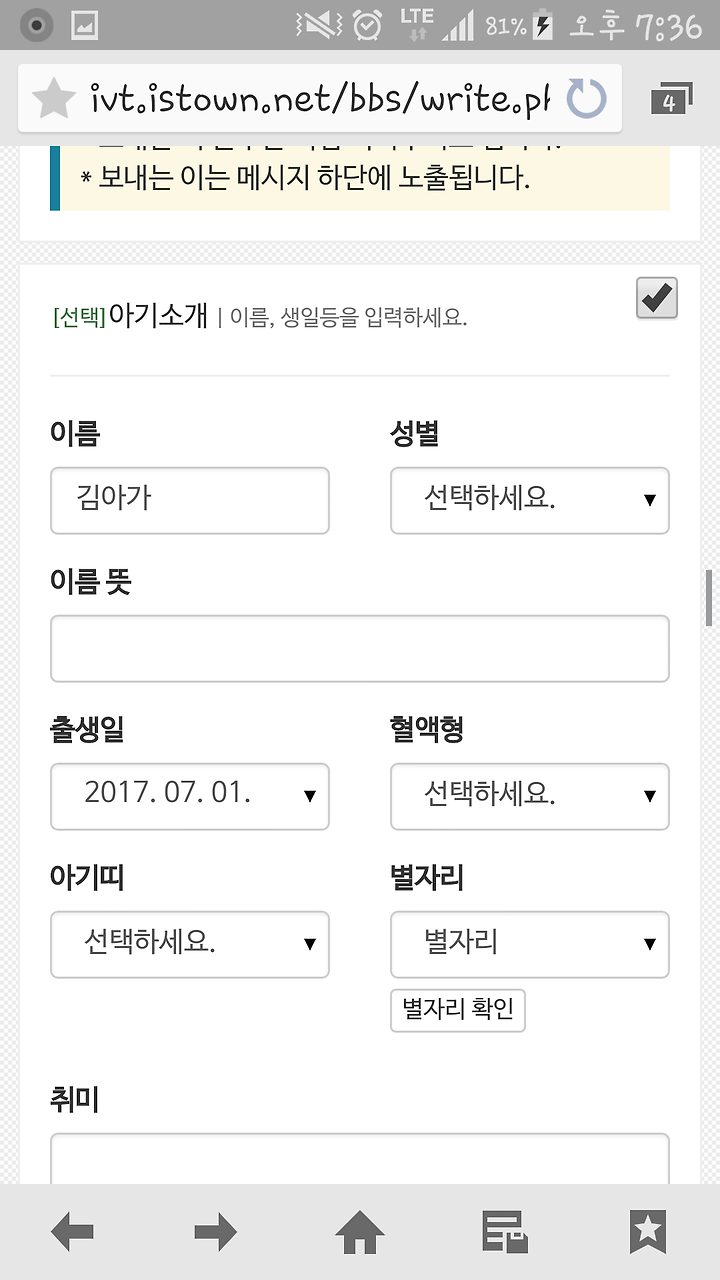This screenshot has width=720, height=1280.
Task: Click the 별자리 확인 button
Action: pos(458,1010)
